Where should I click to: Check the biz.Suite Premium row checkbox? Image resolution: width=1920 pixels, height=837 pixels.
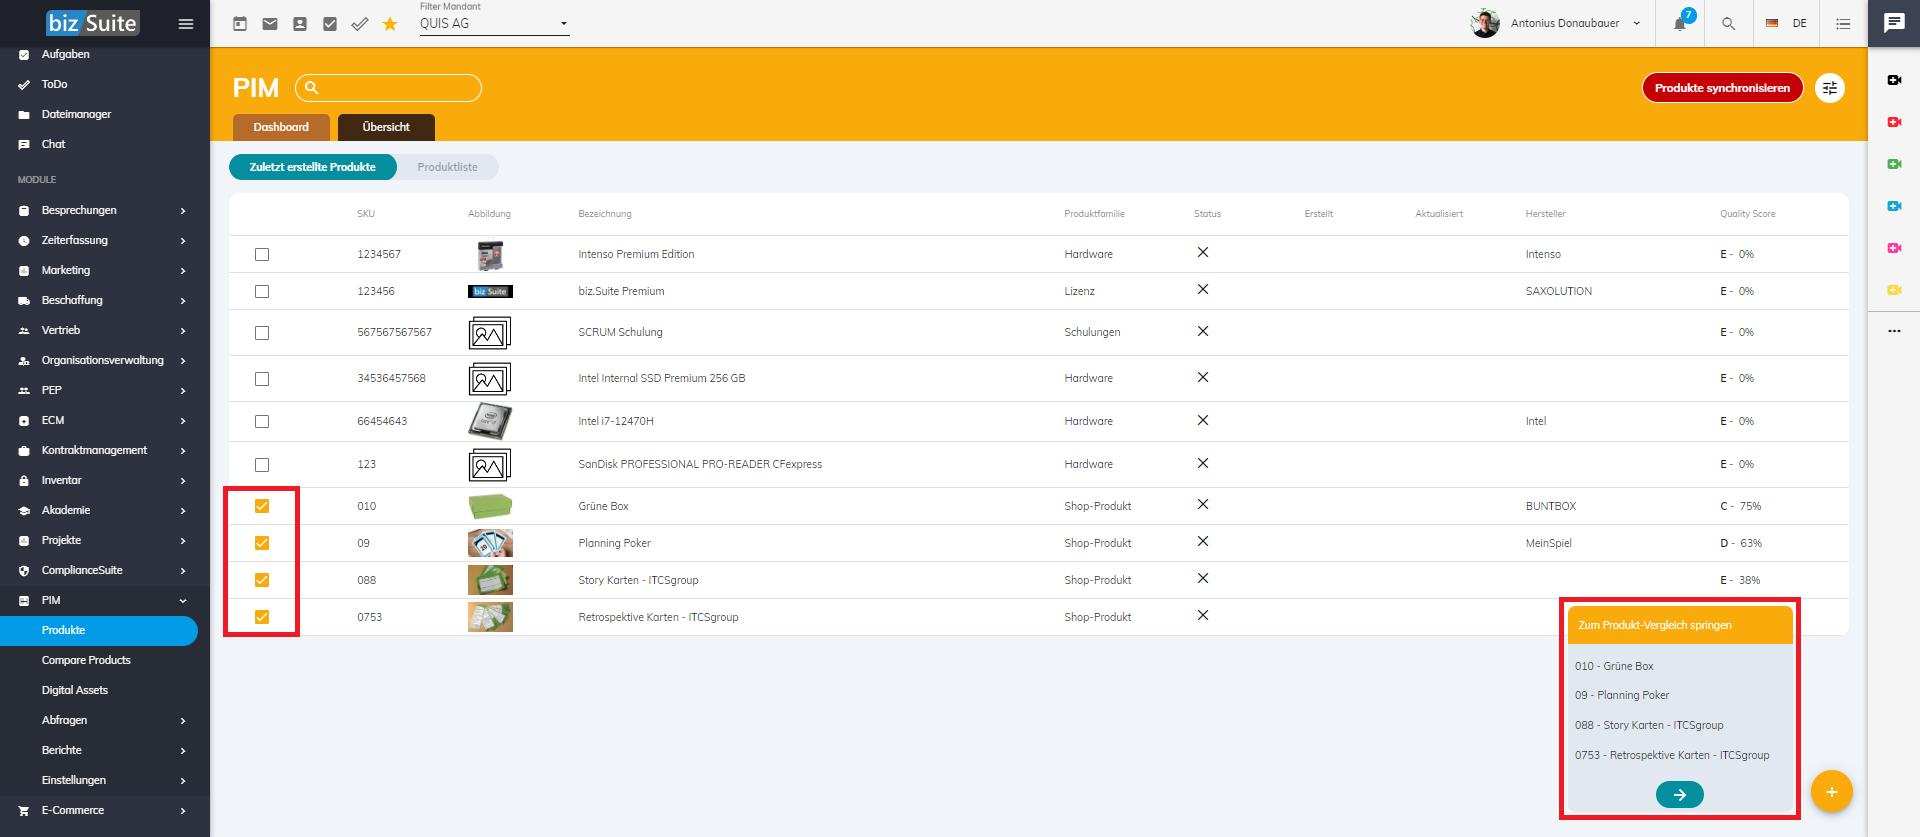point(262,292)
